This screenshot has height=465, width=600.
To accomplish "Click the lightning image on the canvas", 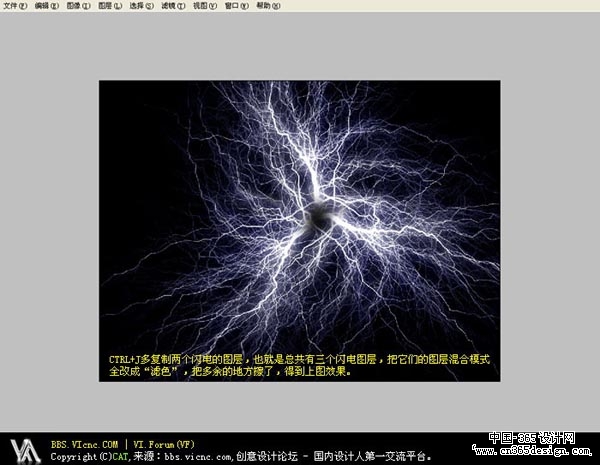I will [300, 231].
